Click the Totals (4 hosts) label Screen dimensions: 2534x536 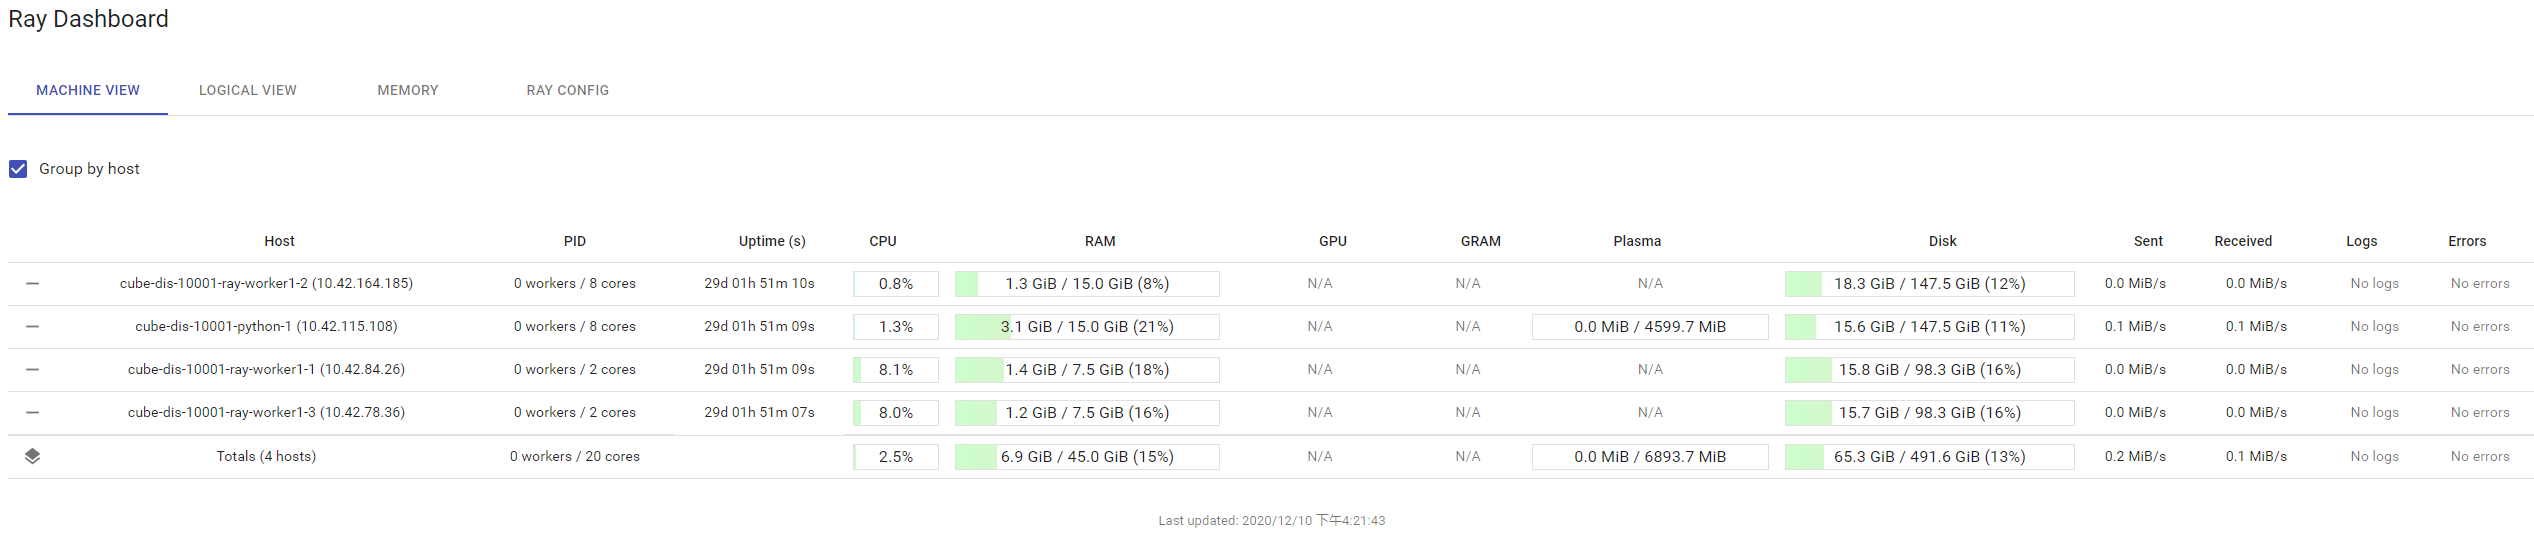[266, 456]
